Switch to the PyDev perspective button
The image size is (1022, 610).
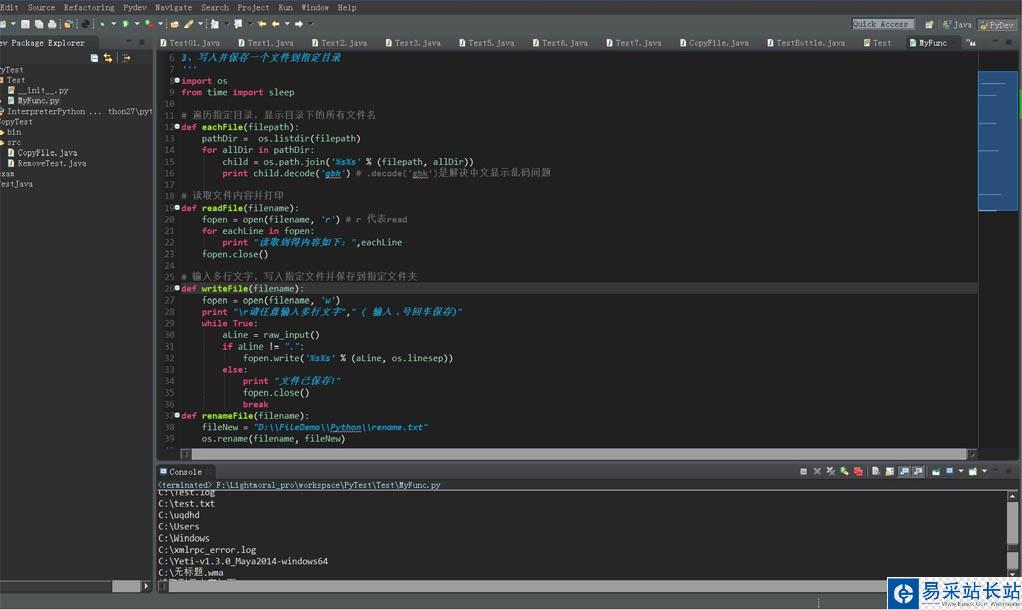997,25
